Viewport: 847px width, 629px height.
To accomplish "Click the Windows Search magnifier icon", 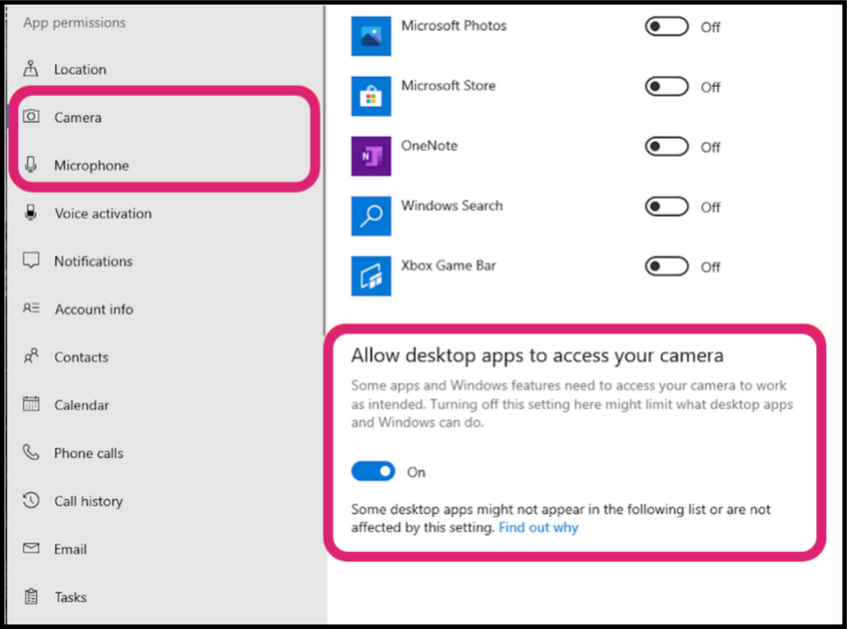I will click(x=371, y=216).
